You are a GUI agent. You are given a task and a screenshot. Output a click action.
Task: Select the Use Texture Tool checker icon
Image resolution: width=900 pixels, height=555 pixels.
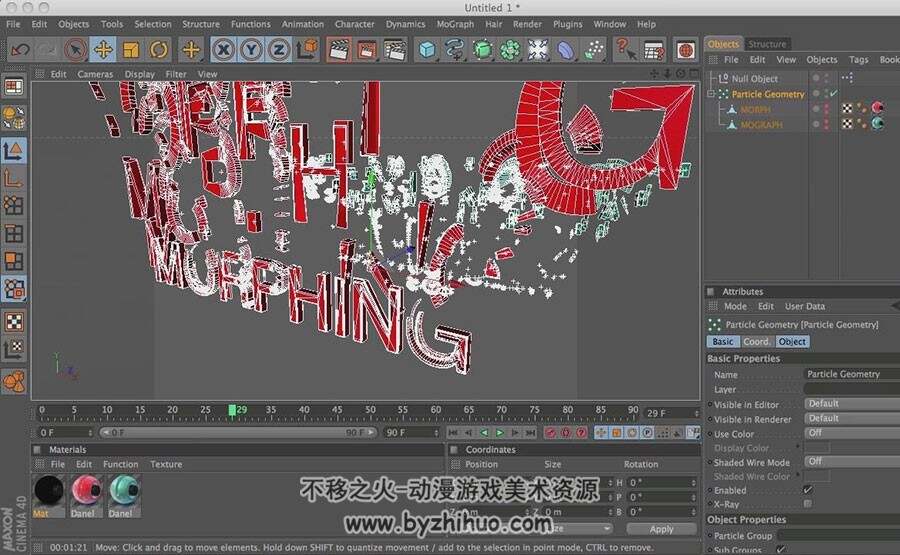[14, 322]
